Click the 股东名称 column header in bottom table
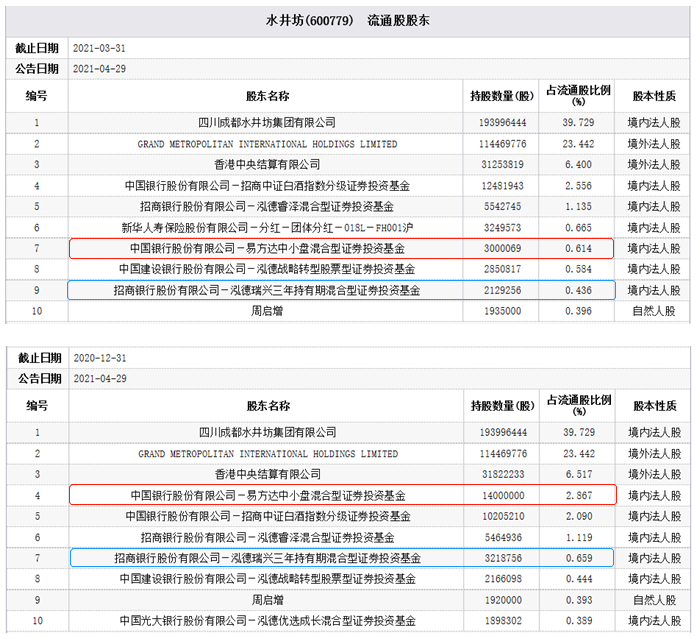The width and height of the screenshot is (696, 638). click(268, 406)
